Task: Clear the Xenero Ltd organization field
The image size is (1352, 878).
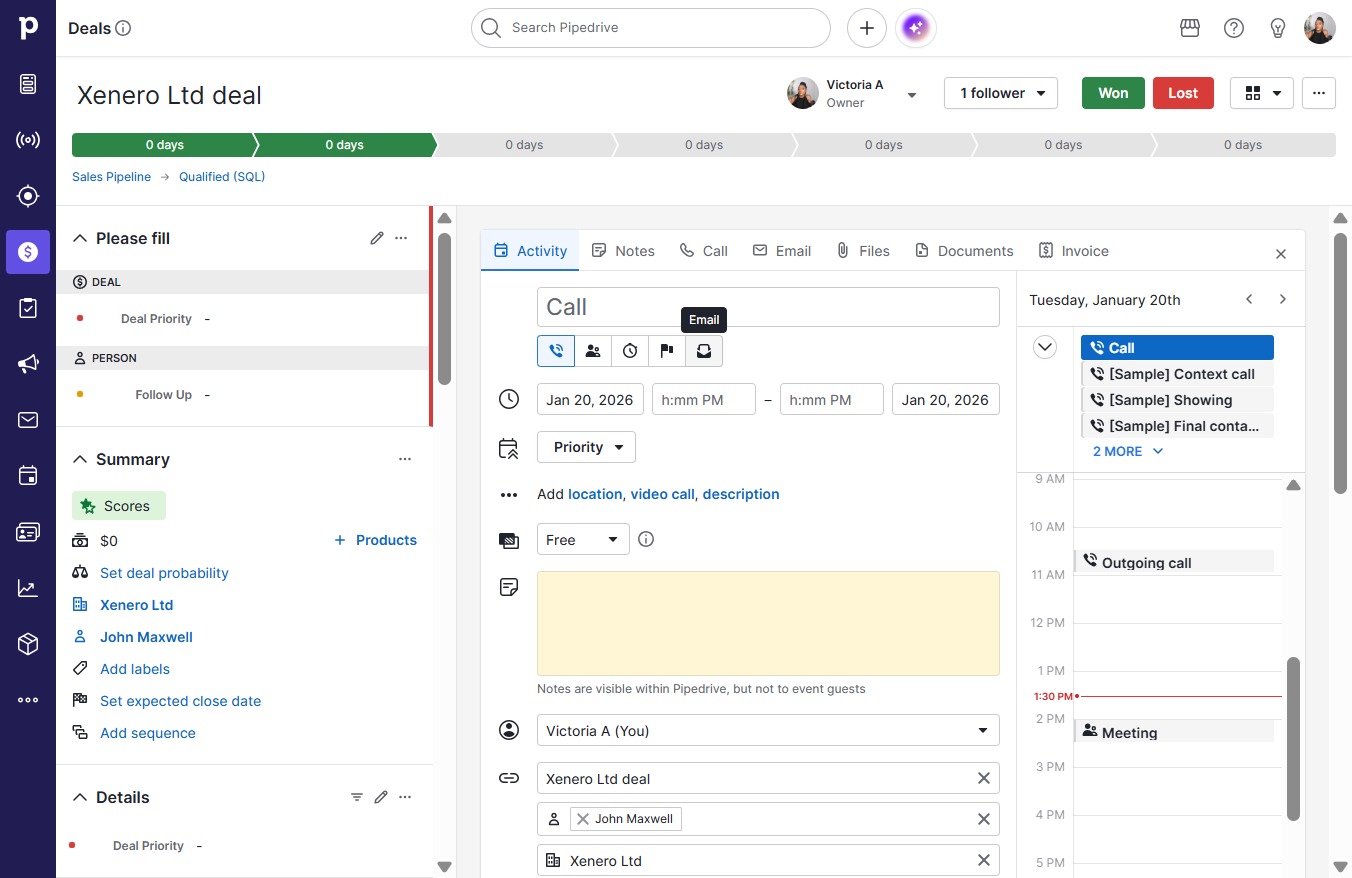Action: (984, 860)
